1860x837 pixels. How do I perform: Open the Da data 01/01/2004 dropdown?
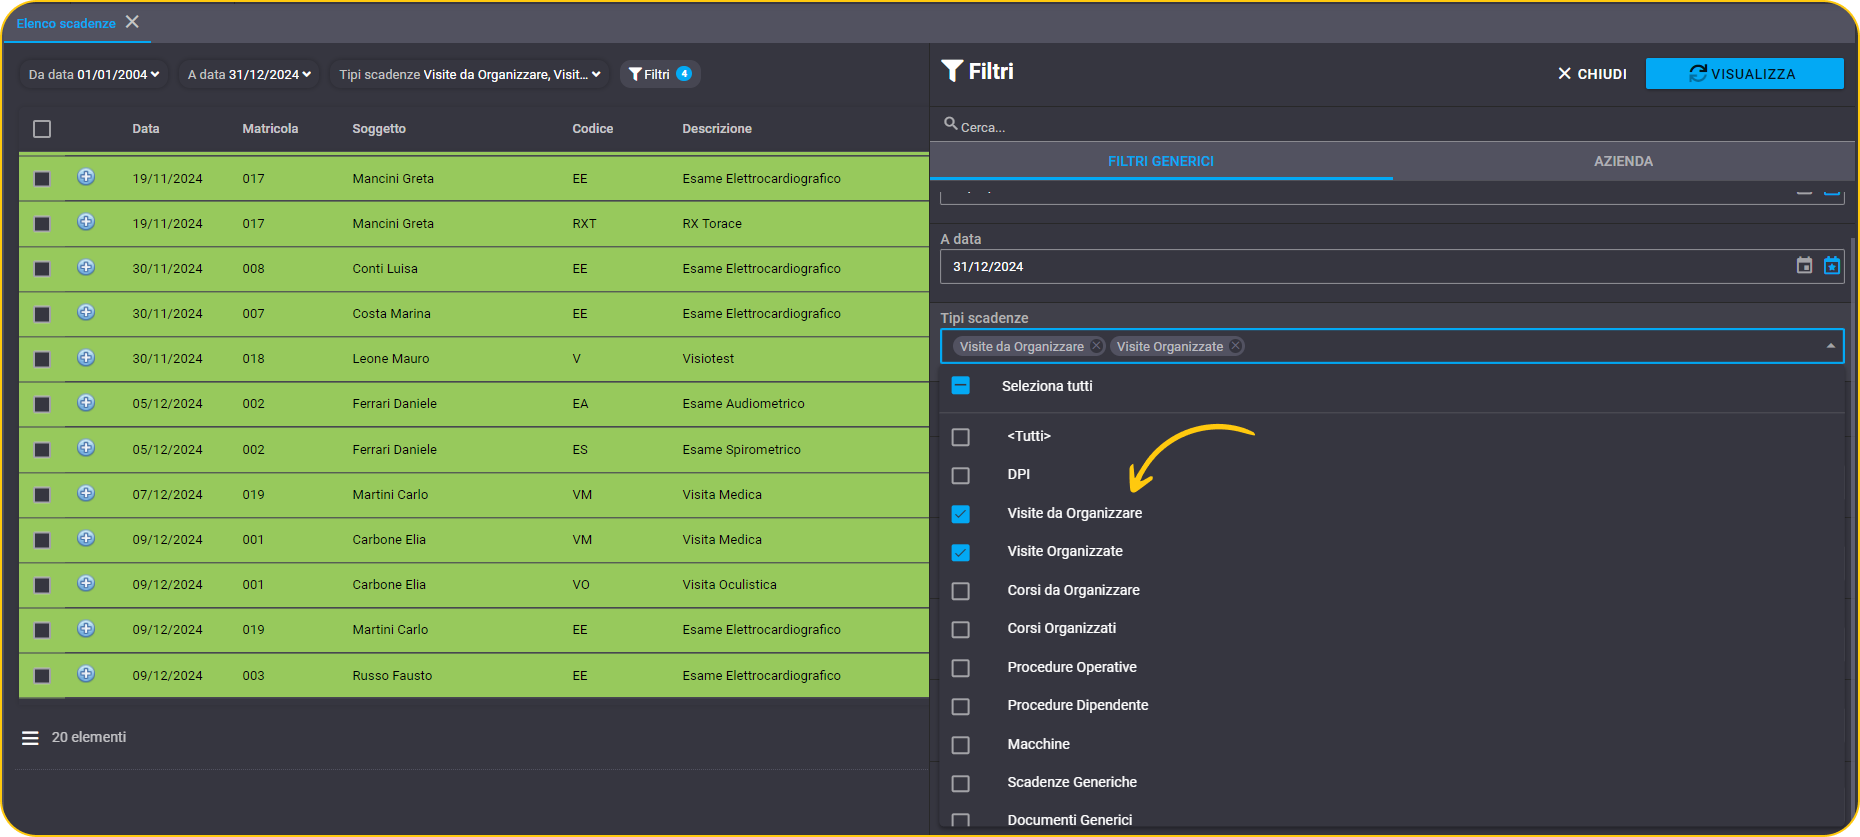(94, 74)
